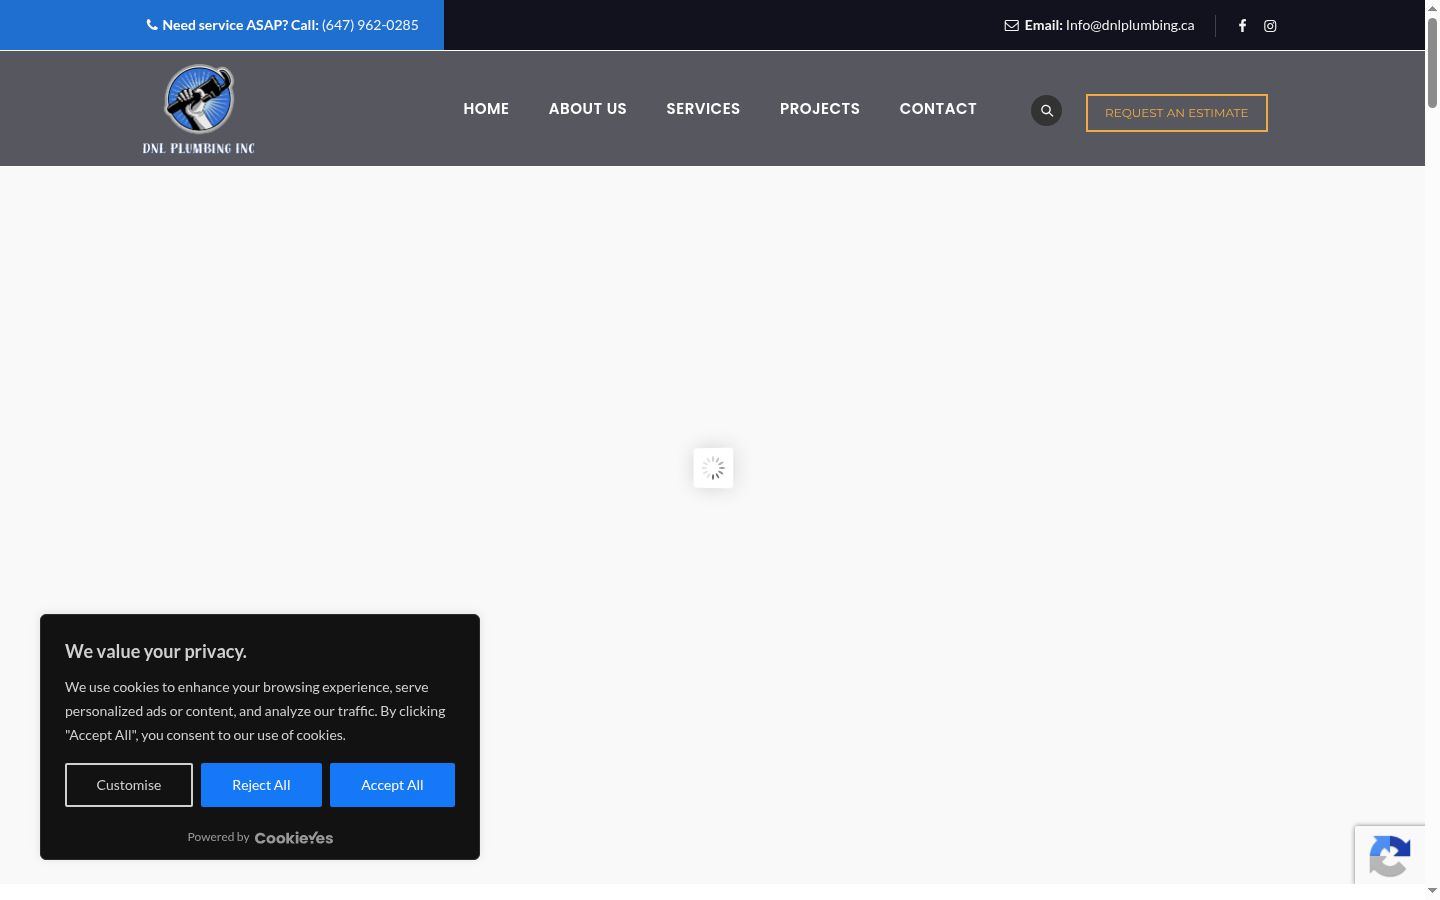This screenshot has width=1440, height=900.
Task: Open the Facebook page icon
Action: (1242, 26)
